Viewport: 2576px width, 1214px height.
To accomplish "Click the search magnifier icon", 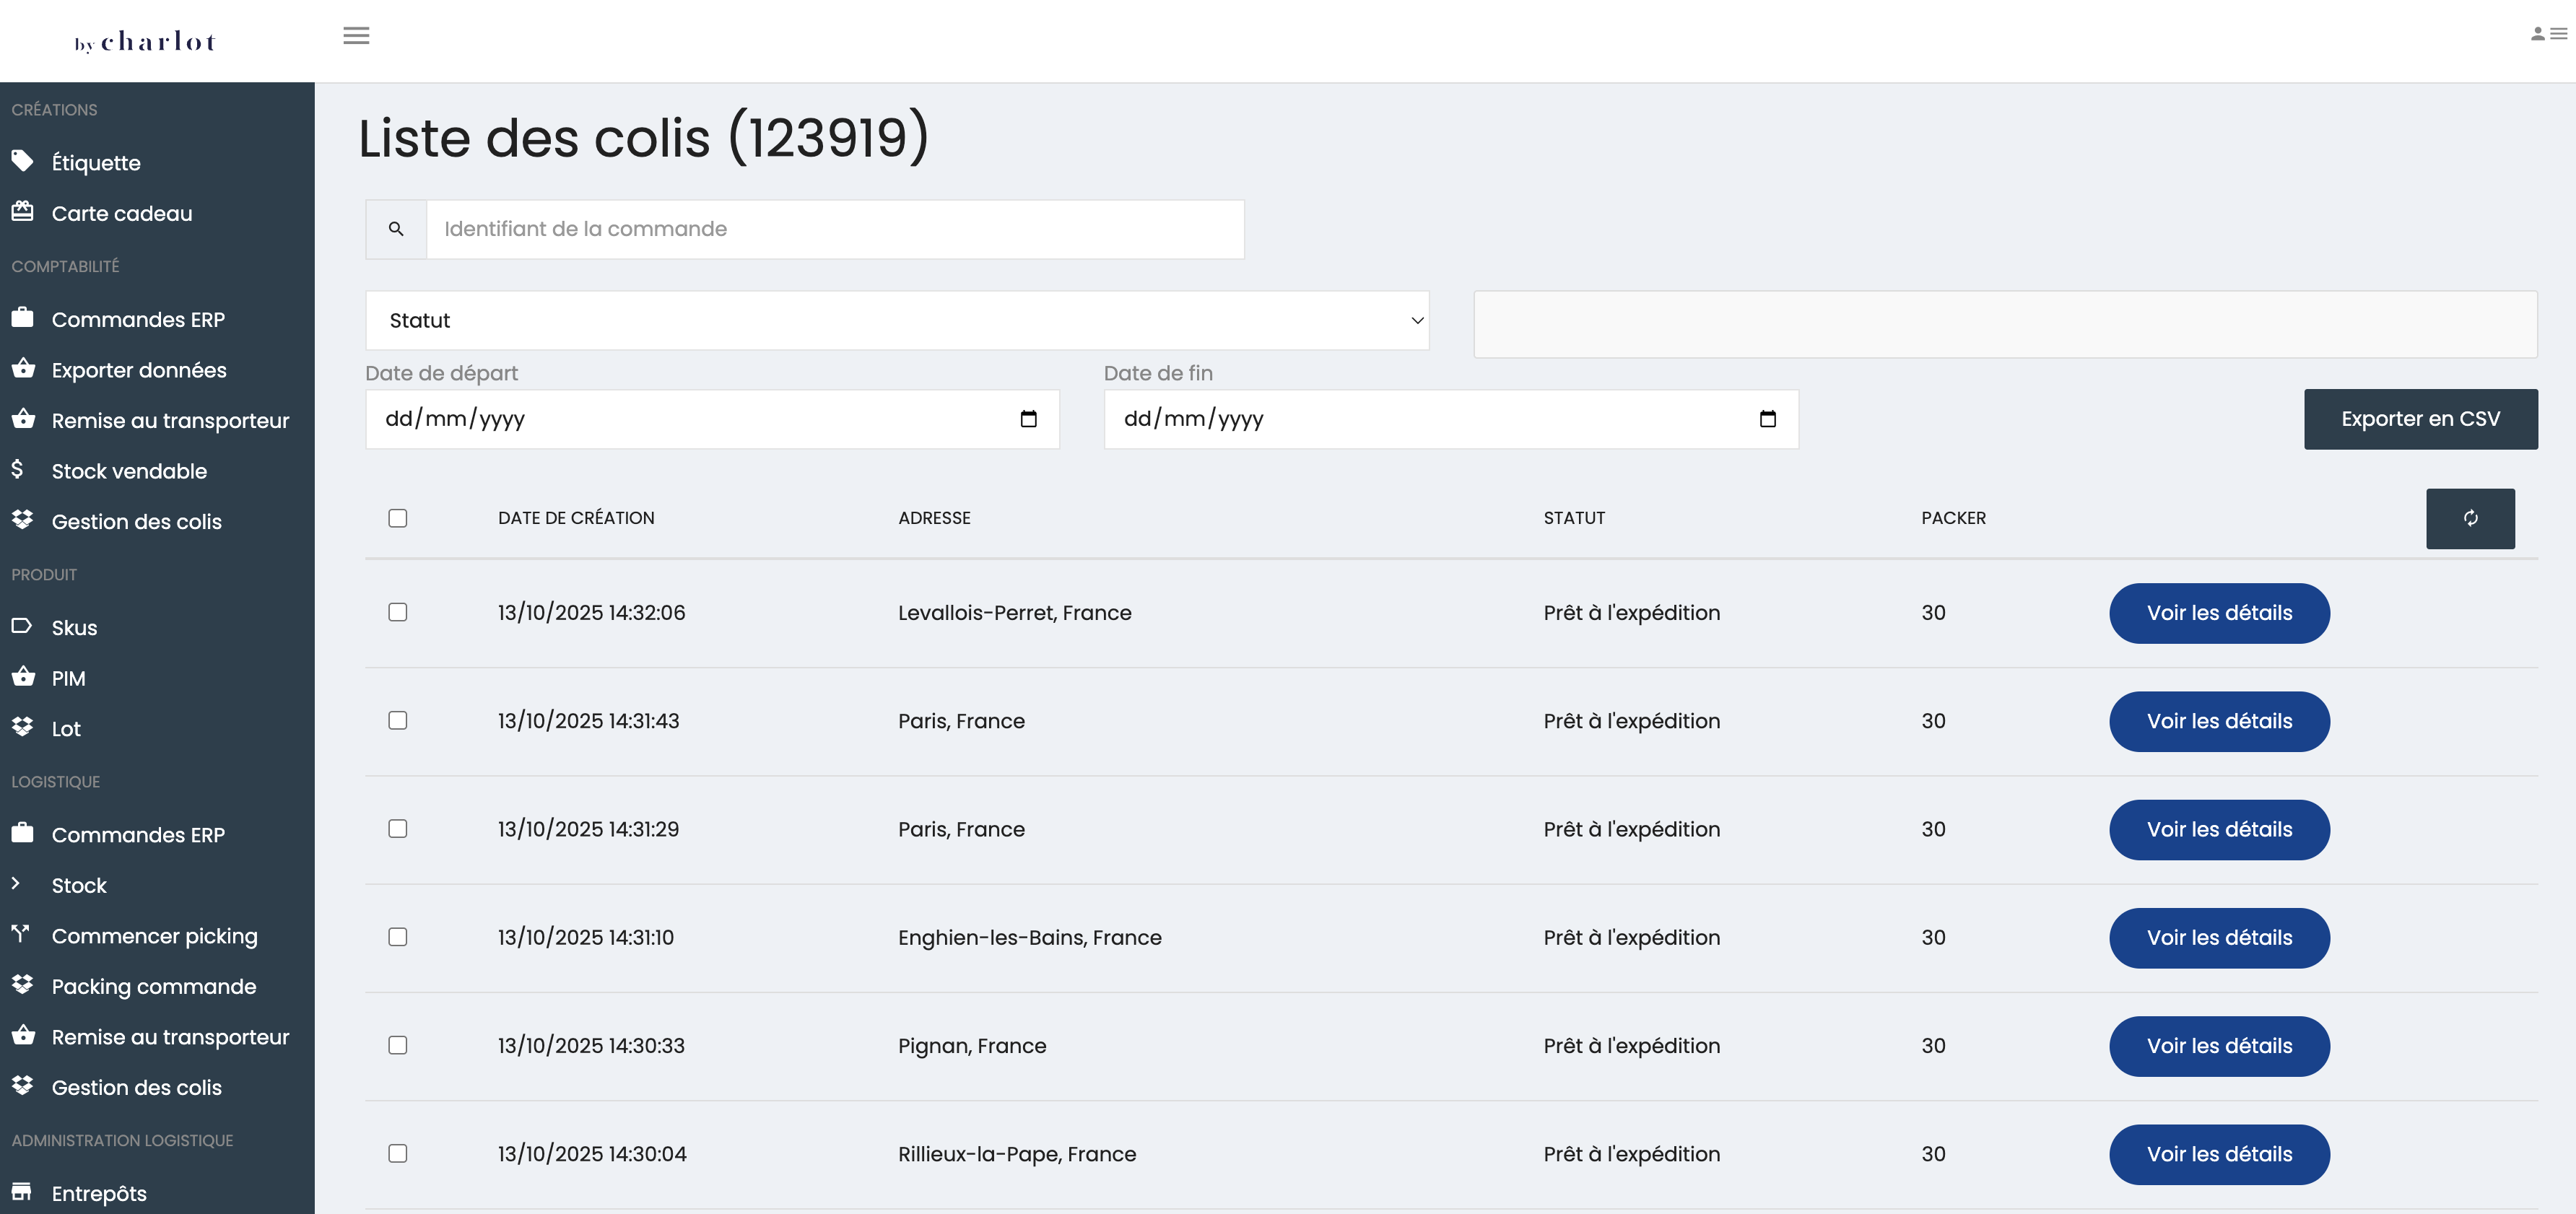I will (396, 229).
